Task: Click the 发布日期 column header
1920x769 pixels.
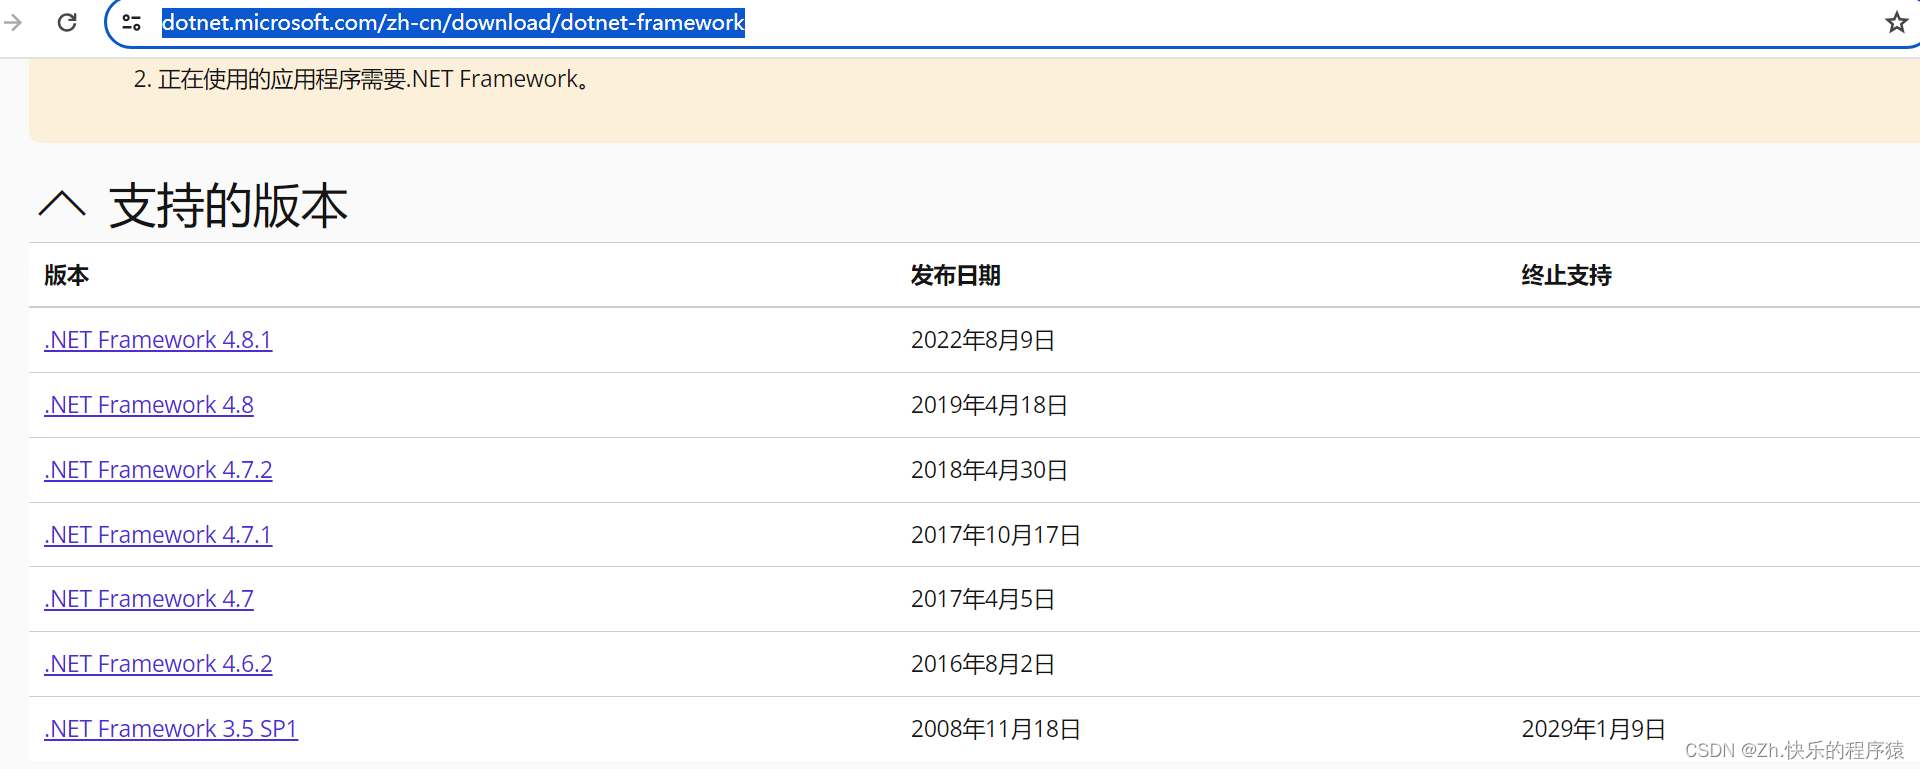Action: coord(956,275)
